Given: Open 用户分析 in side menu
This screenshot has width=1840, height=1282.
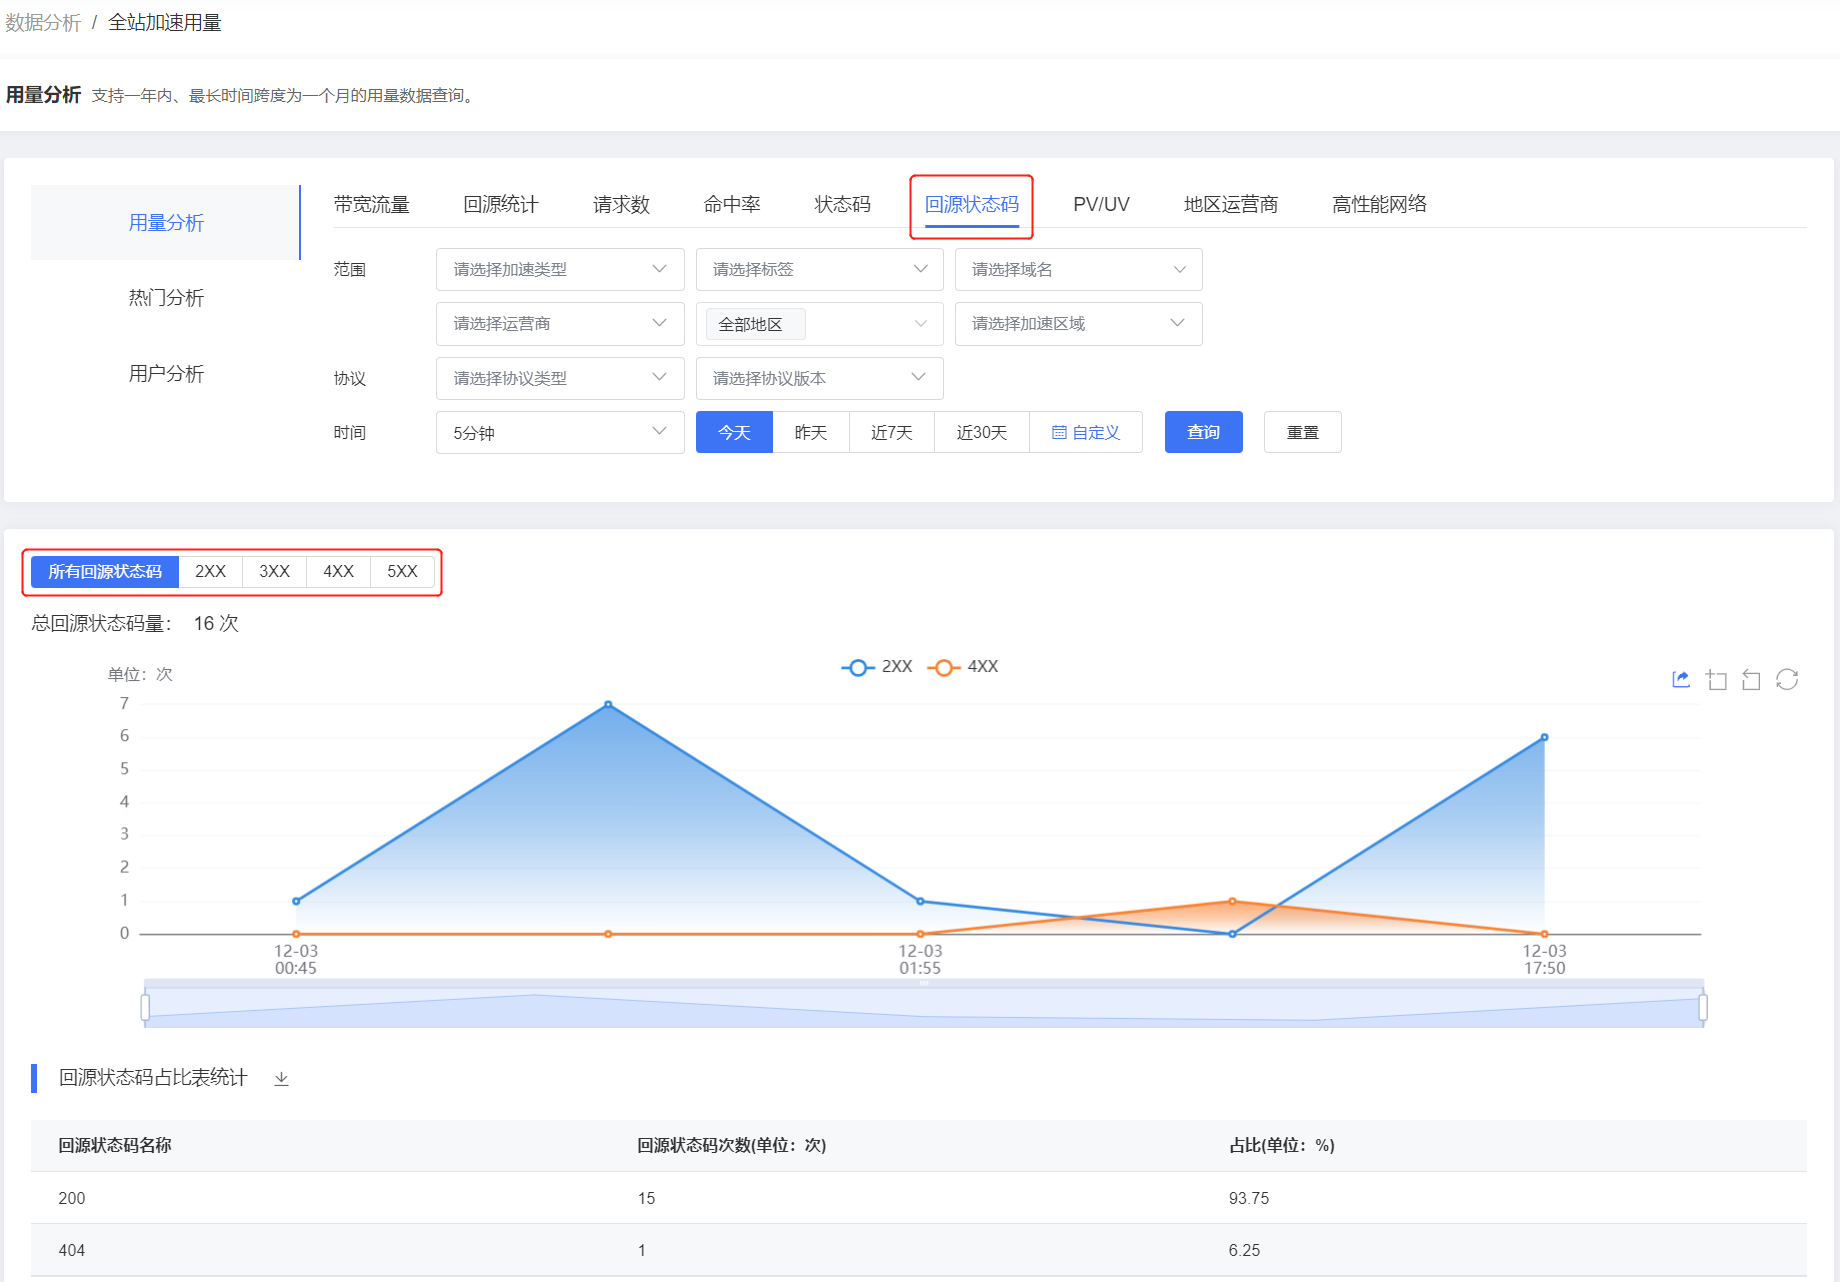Looking at the screenshot, I should [166, 374].
